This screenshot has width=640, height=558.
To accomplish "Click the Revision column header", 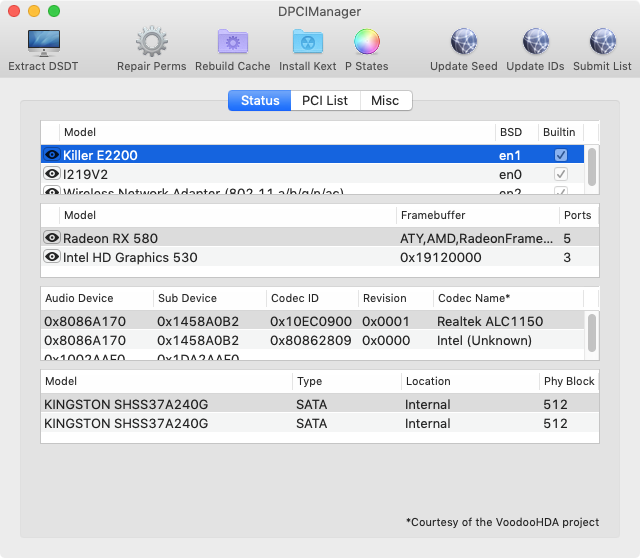I will 396,298.
